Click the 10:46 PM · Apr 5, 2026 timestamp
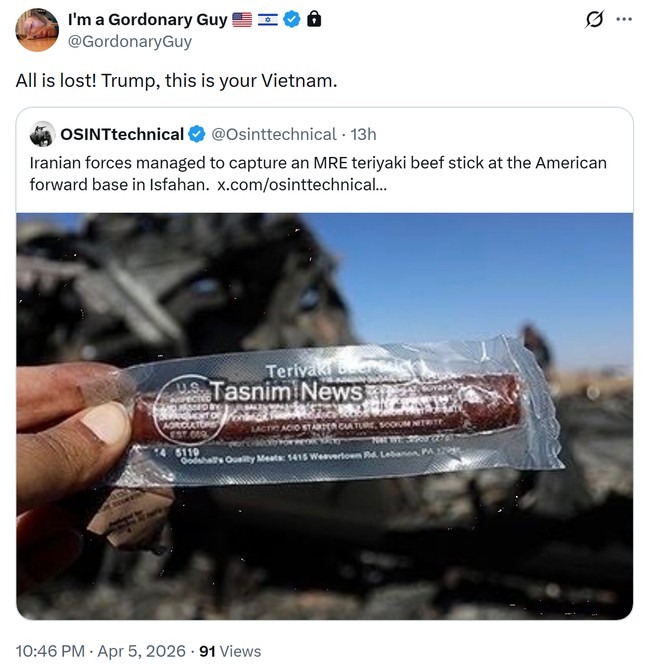The width and height of the screenshot is (650, 666). click(100, 651)
